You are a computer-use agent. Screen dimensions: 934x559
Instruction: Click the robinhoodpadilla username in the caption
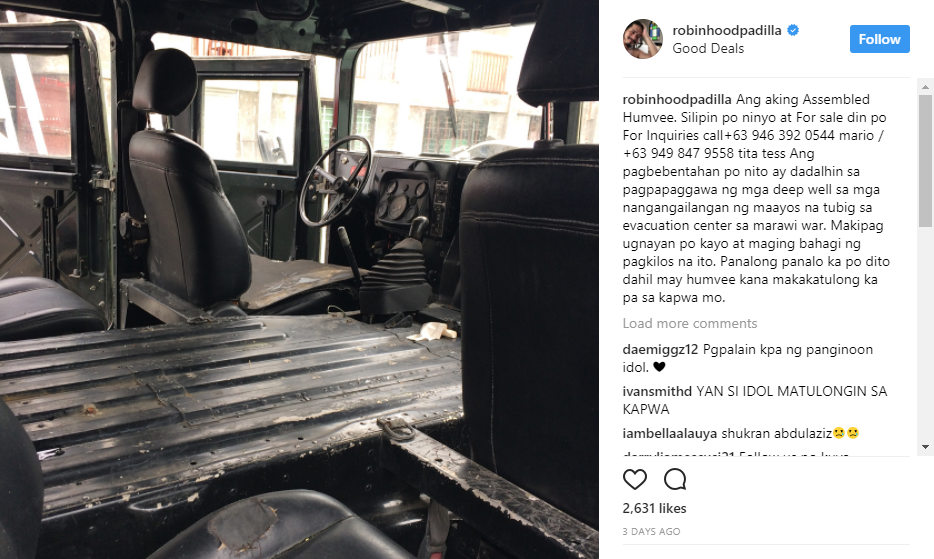click(x=677, y=100)
